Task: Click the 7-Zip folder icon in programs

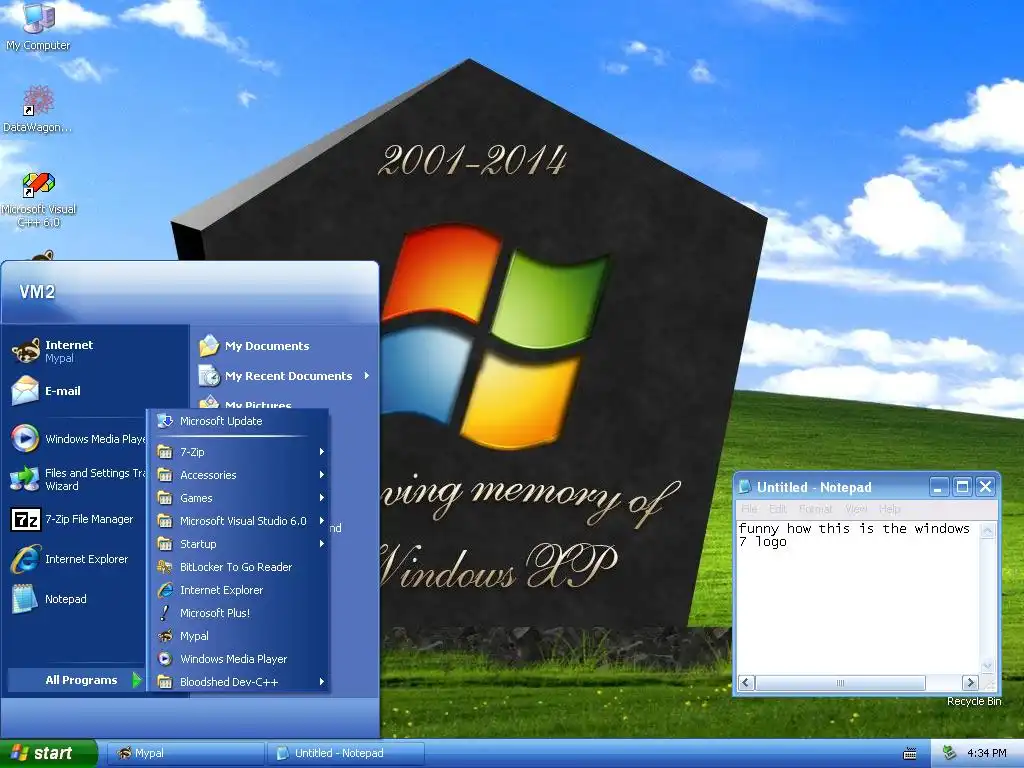Action: coord(165,452)
